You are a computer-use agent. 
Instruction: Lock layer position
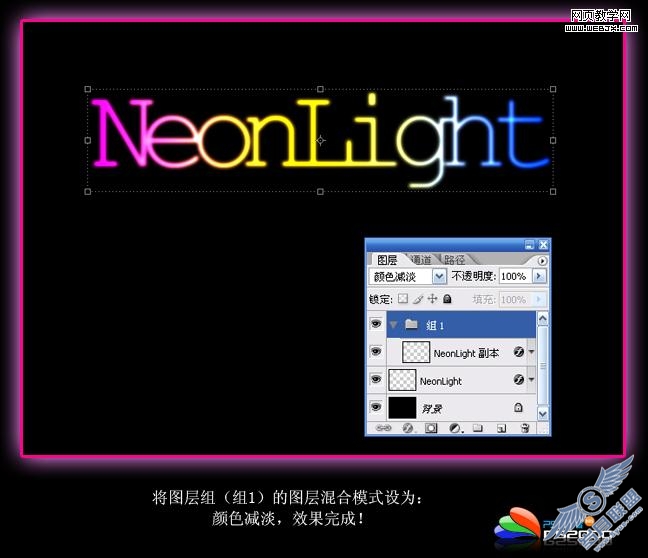(432, 298)
